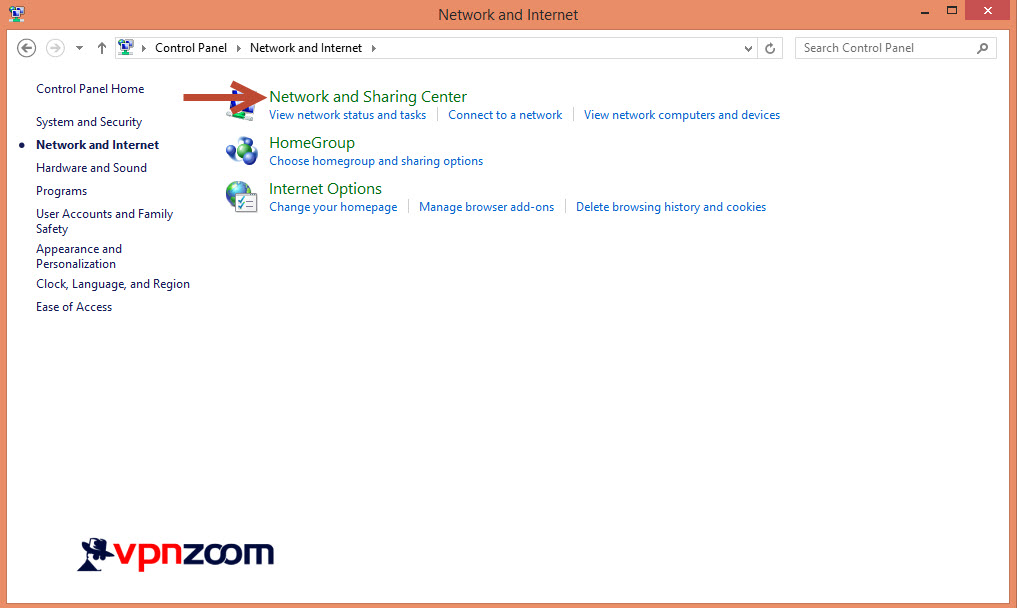This screenshot has width=1017, height=608.
Task: Click View network computers and devices
Action: pos(682,115)
